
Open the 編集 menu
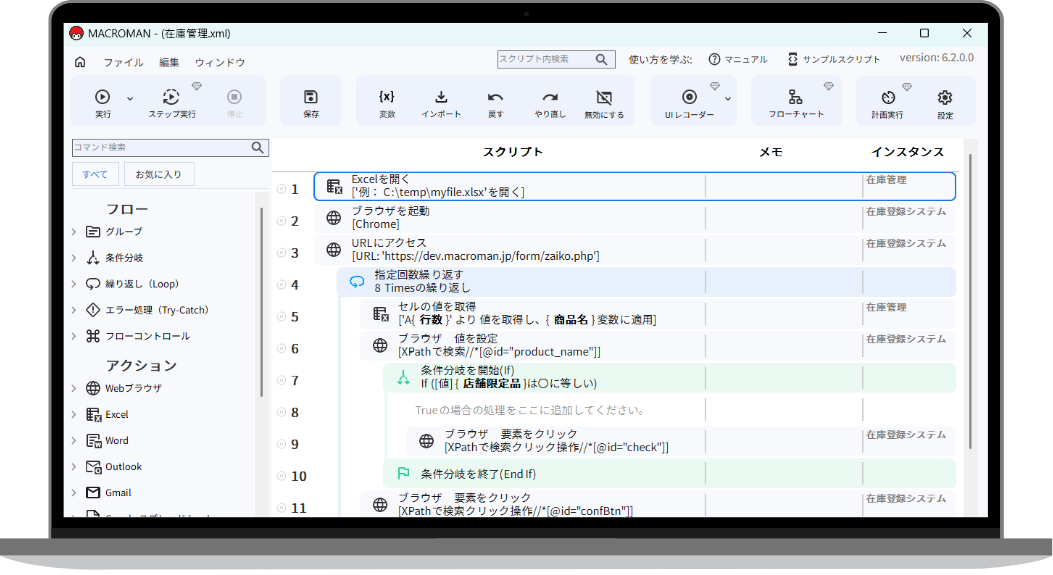(x=169, y=62)
